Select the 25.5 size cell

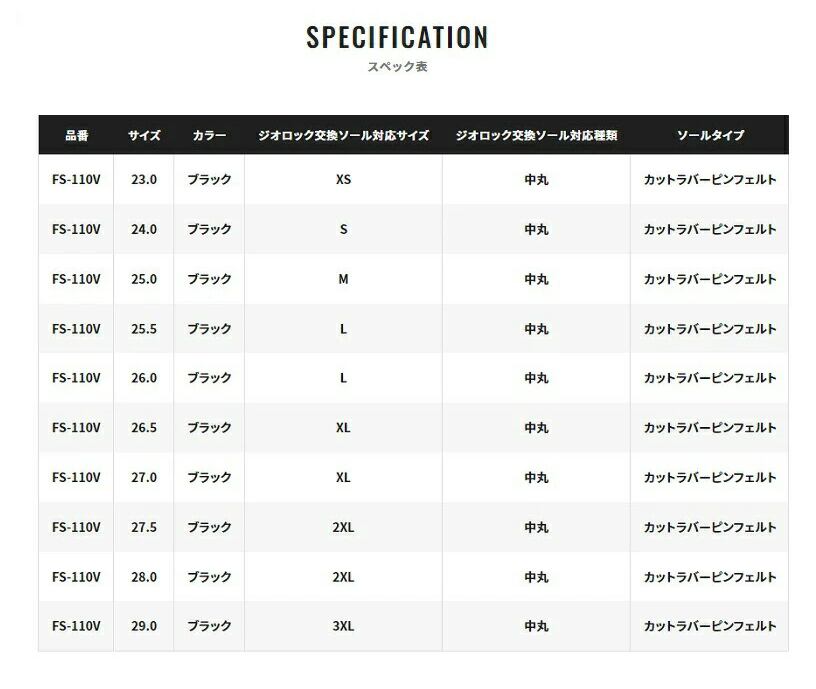pos(144,329)
